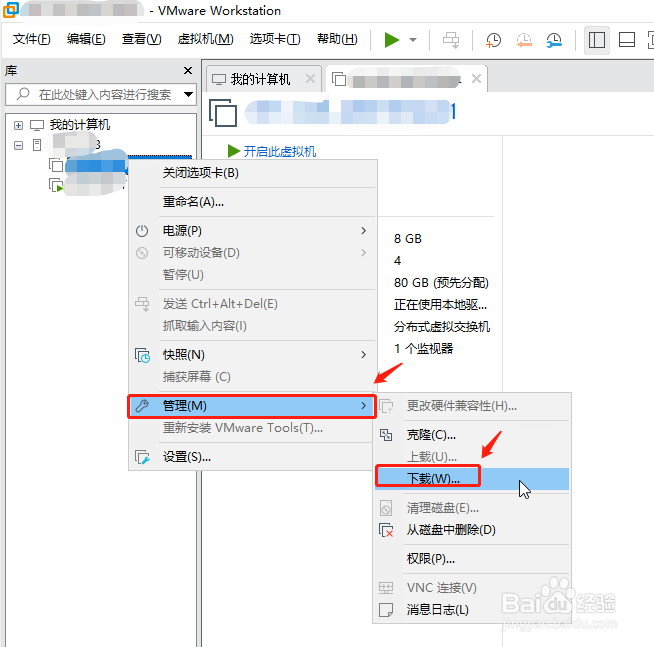Click the clone icon beside 克隆(C)
Image resolution: width=654 pixels, height=647 pixels.
pyautogui.click(x=386, y=435)
